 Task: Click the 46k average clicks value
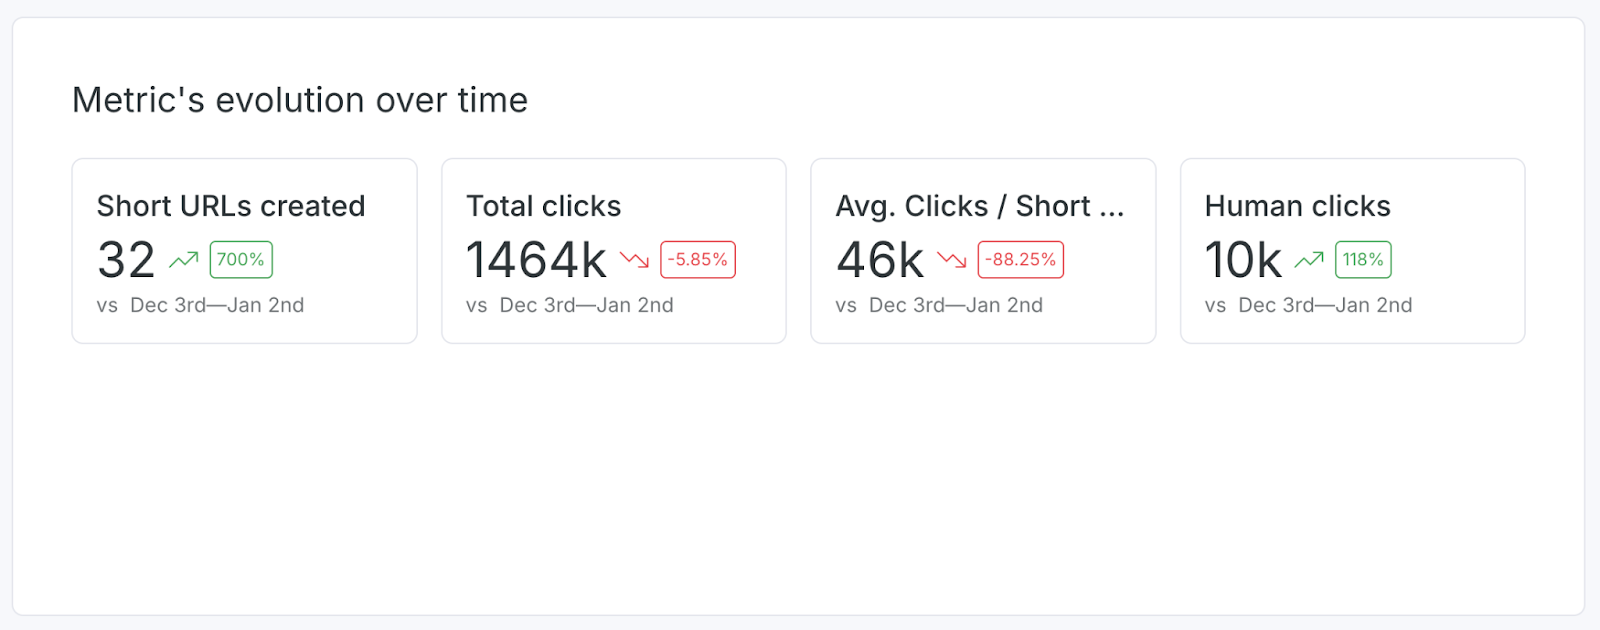(x=880, y=260)
